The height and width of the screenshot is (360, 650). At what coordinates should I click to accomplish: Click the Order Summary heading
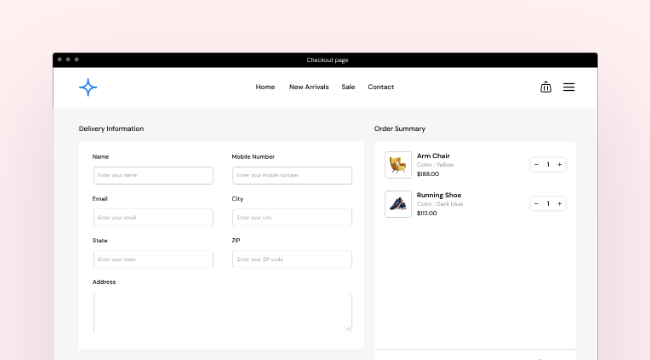click(400, 129)
